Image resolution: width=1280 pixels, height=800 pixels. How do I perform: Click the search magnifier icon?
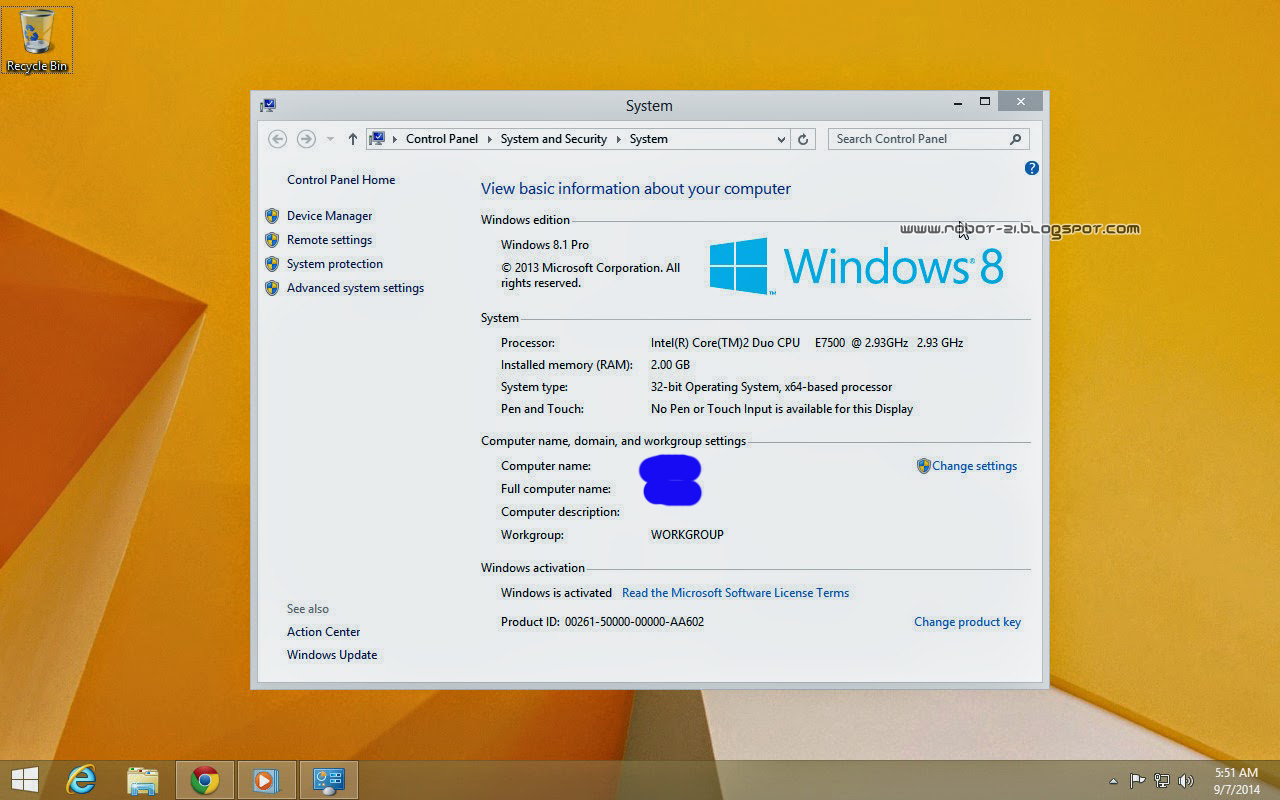(x=1016, y=139)
